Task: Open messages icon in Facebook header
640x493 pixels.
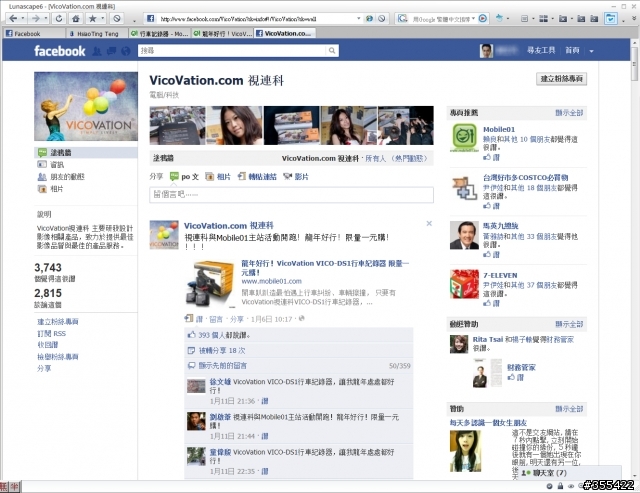Action: coord(111,51)
